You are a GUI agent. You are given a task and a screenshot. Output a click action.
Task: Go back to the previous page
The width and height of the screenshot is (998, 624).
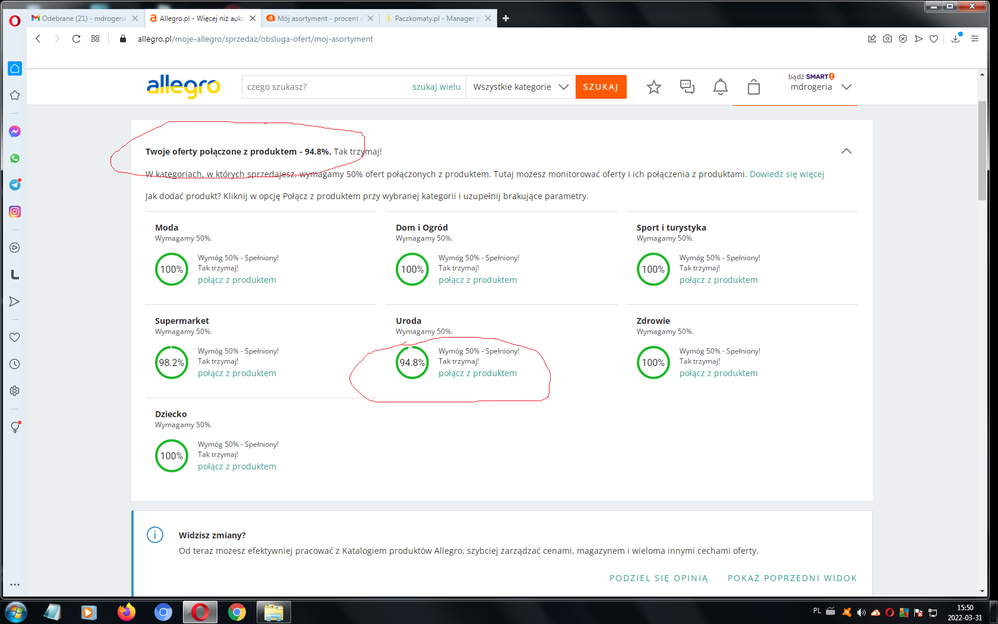point(38,39)
